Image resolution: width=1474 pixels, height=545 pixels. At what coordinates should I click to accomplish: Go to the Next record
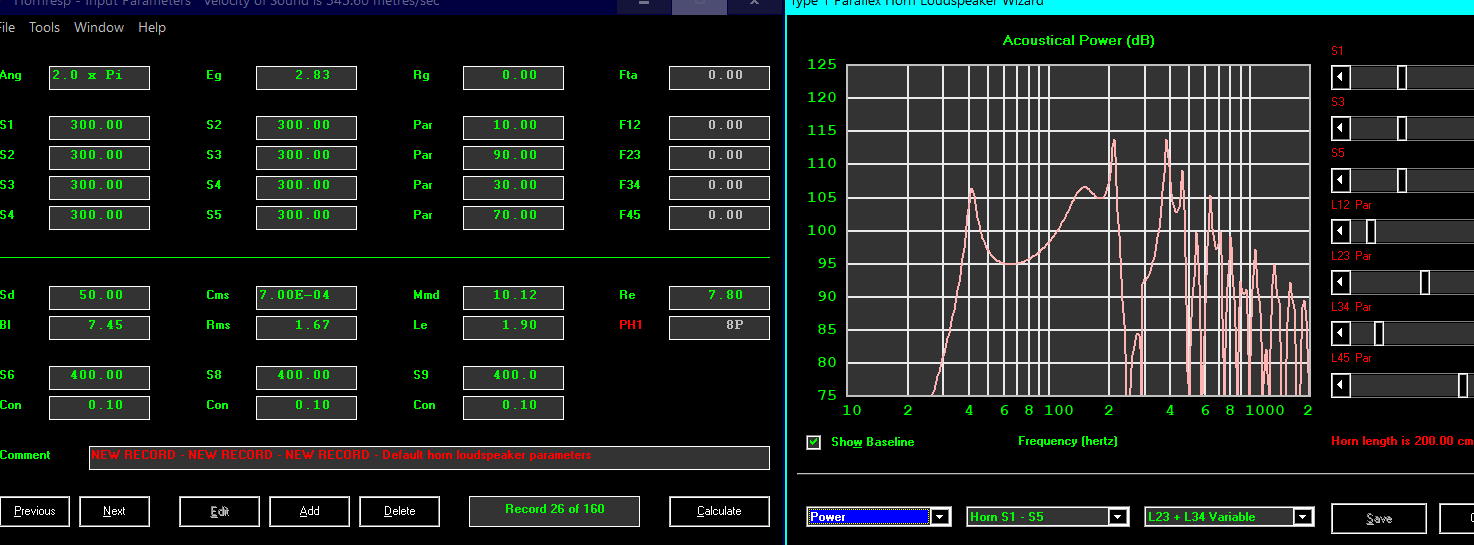pos(114,511)
